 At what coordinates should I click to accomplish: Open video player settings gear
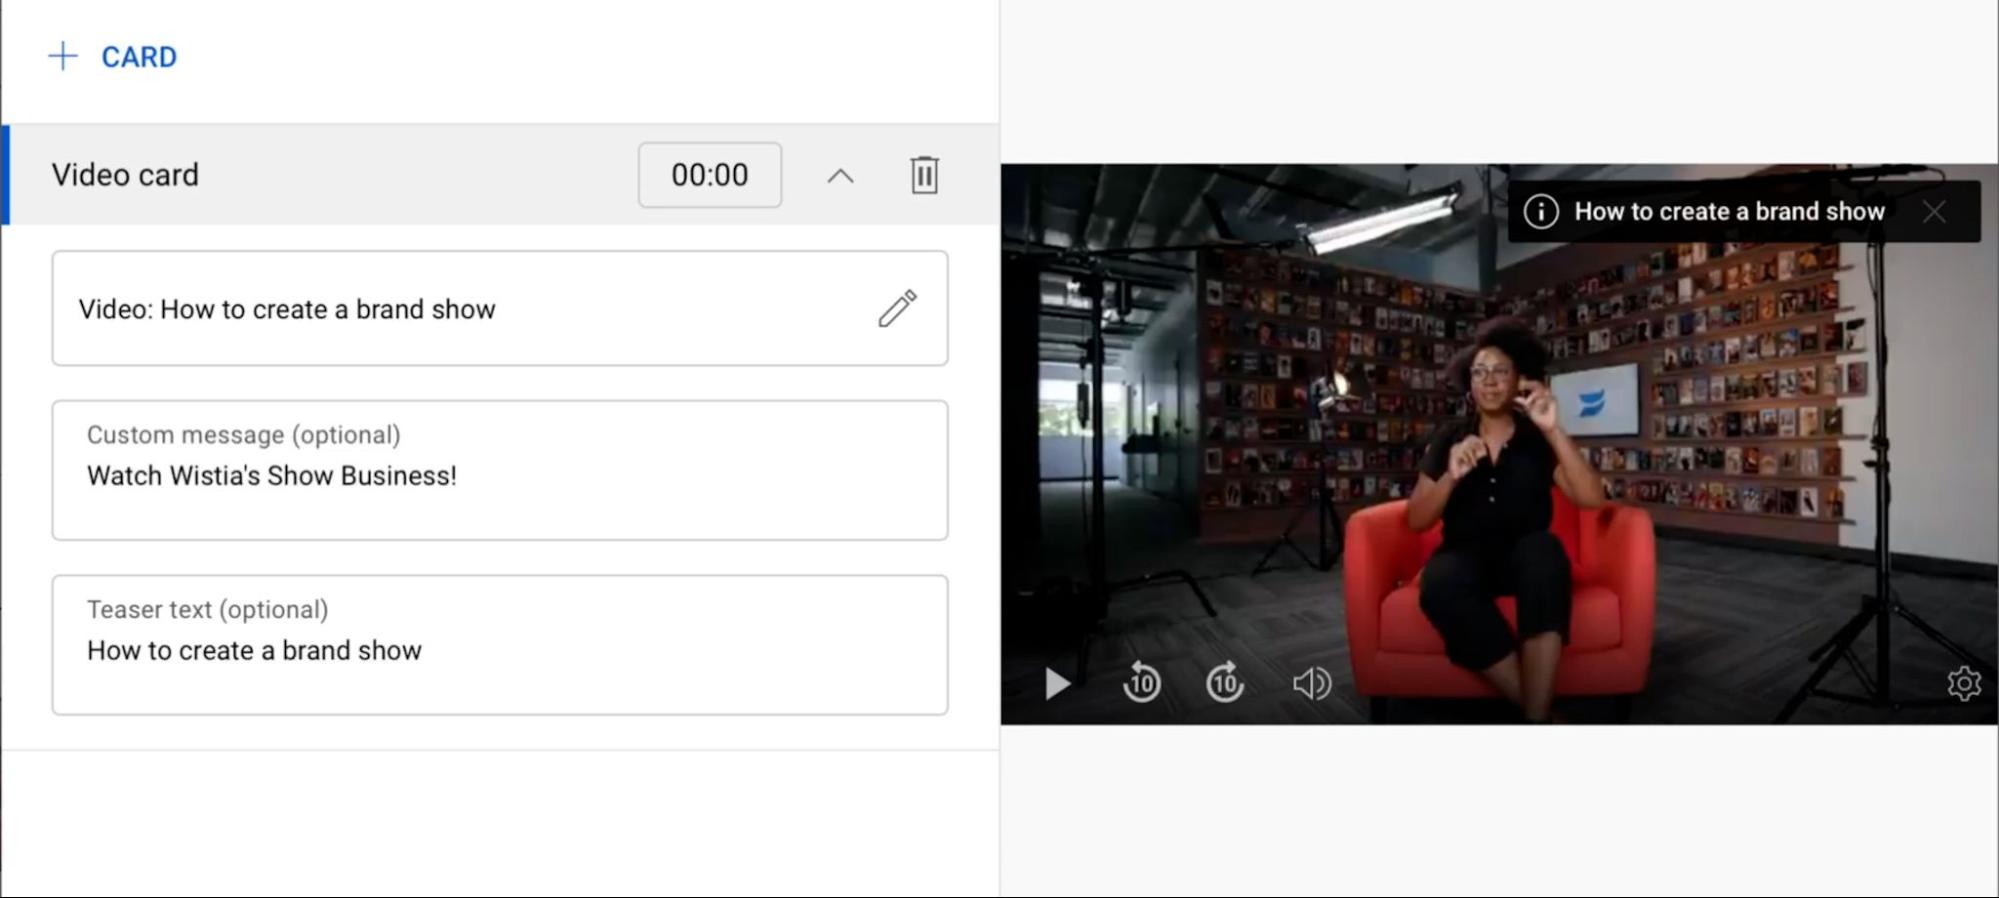1964,684
